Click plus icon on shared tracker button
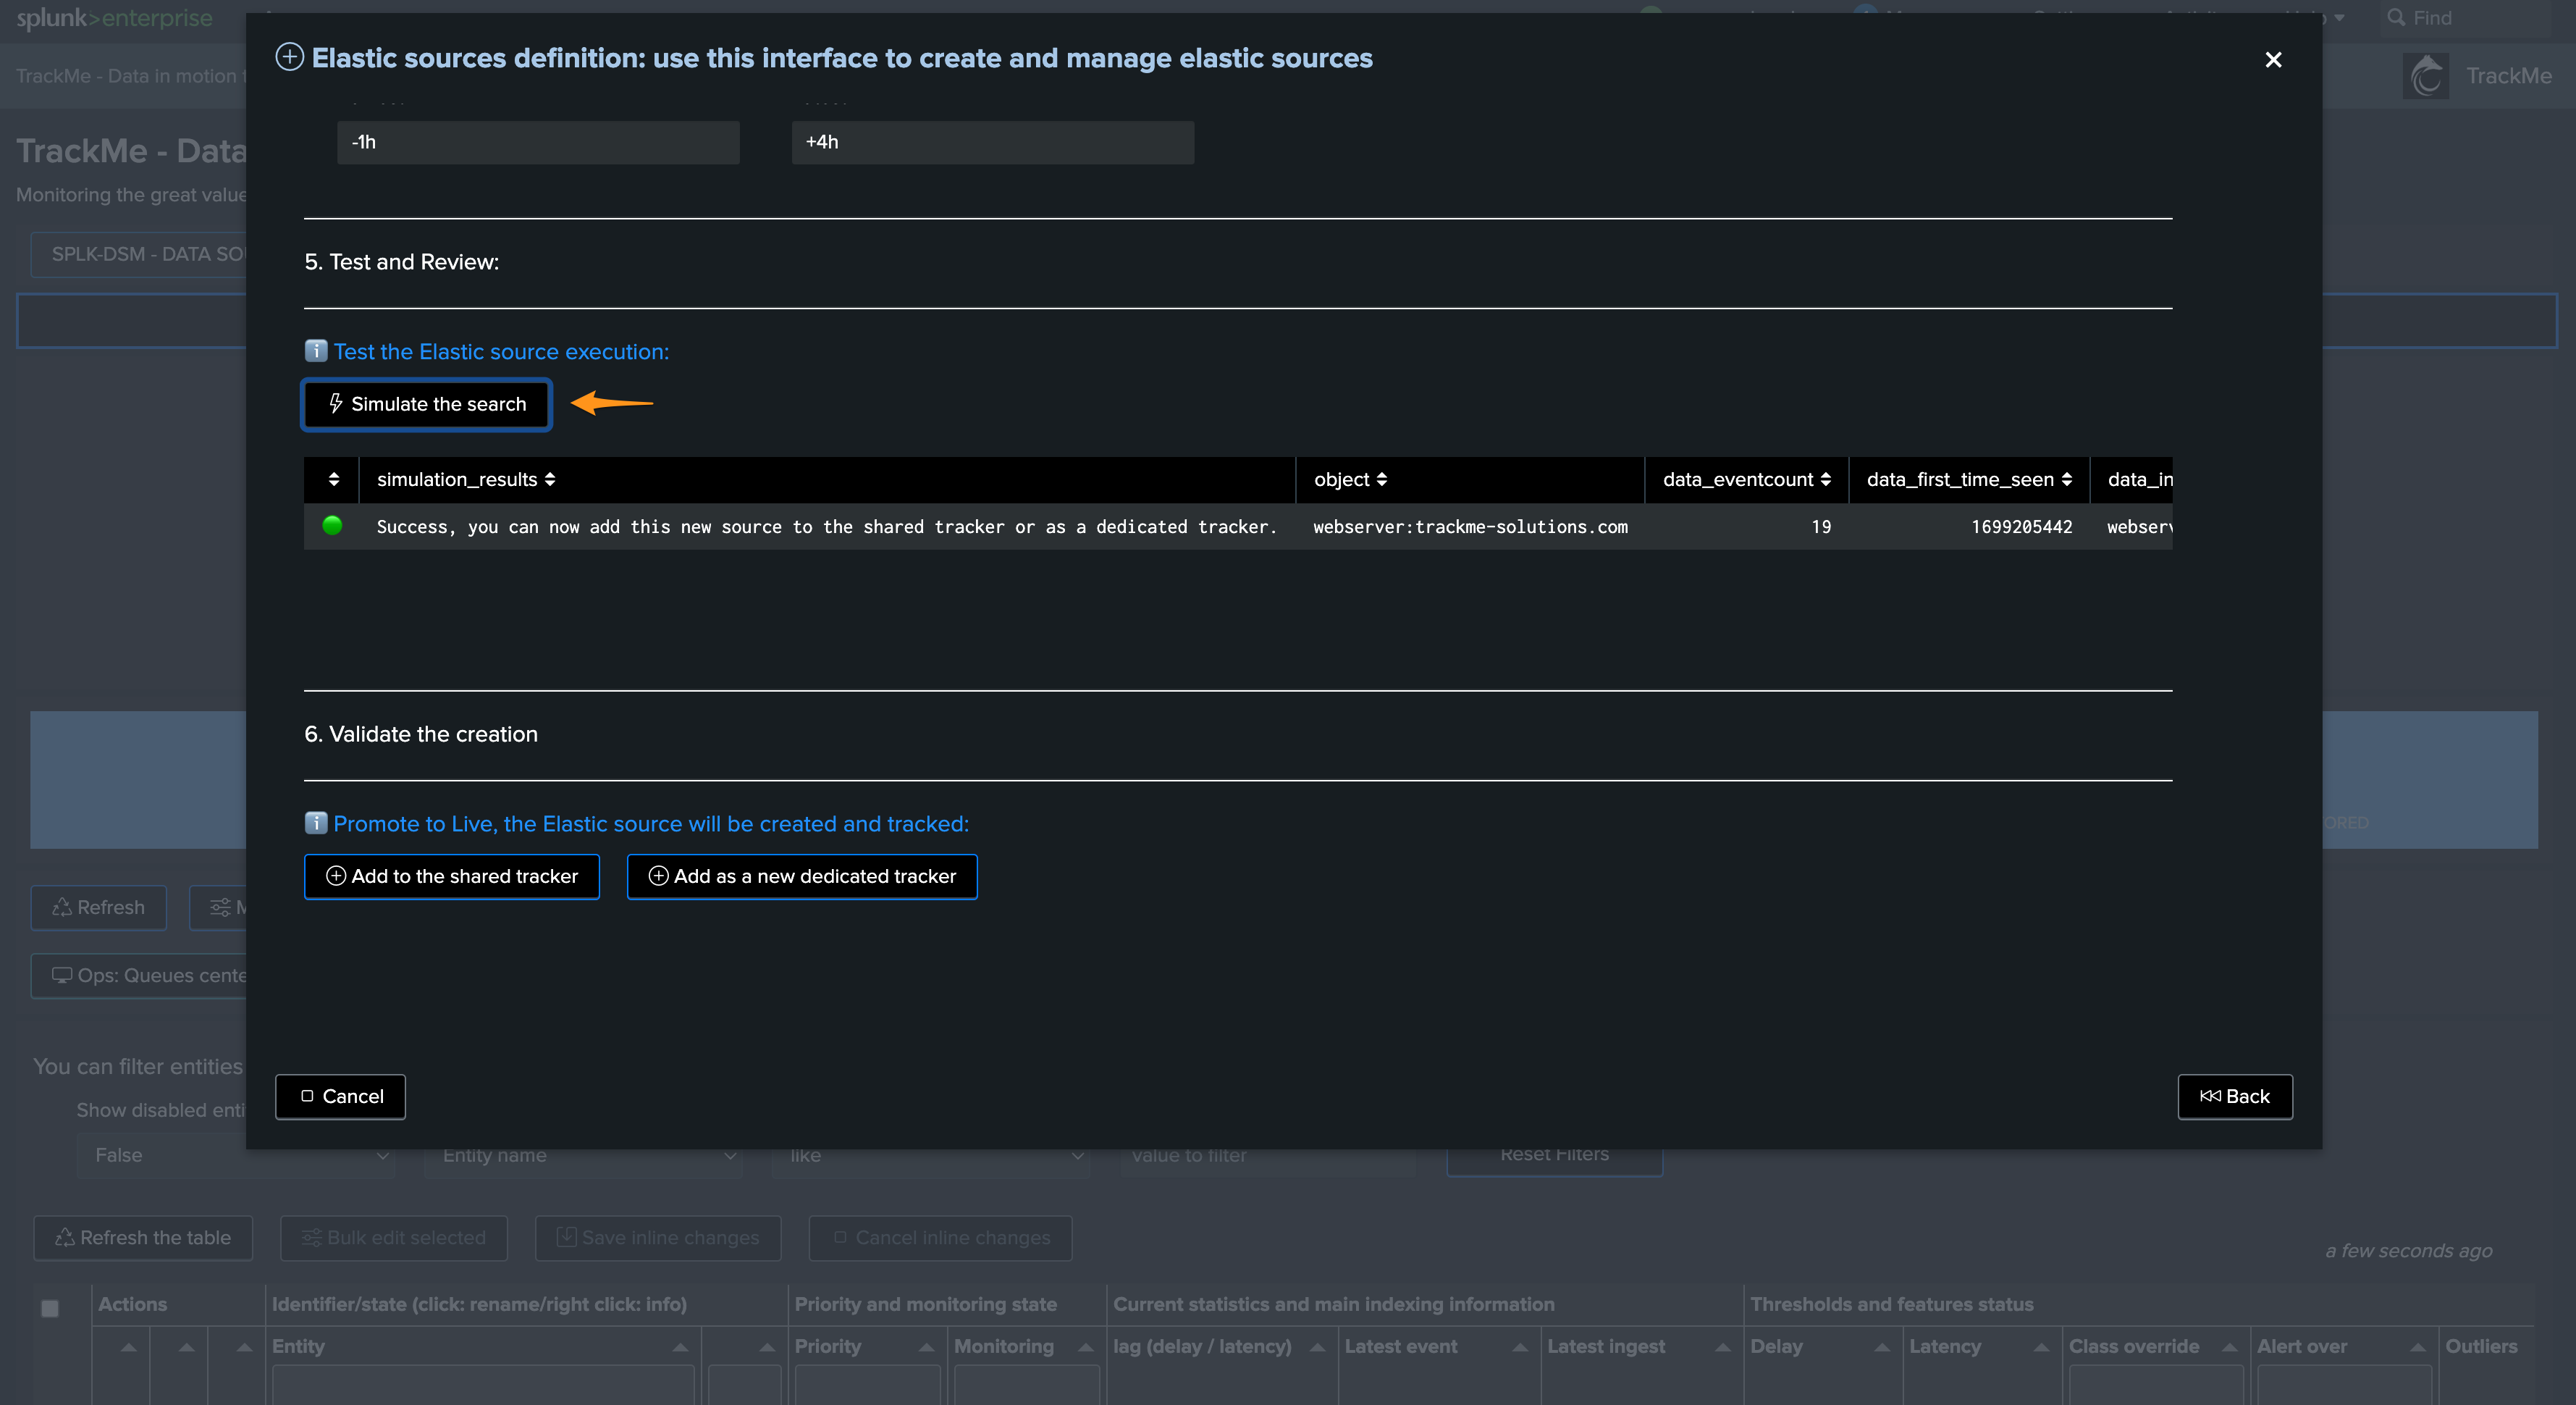This screenshot has width=2576, height=1405. pos(336,875)
